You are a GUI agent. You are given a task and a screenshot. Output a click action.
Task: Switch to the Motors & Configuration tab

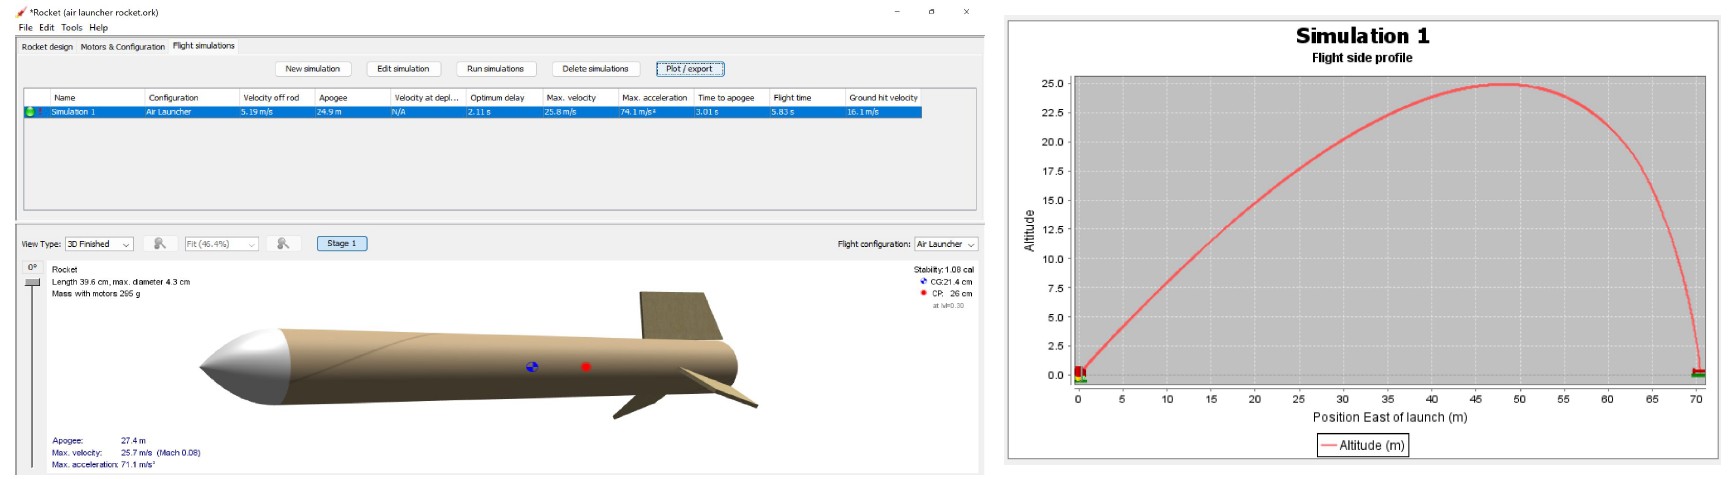coord(123,47)
